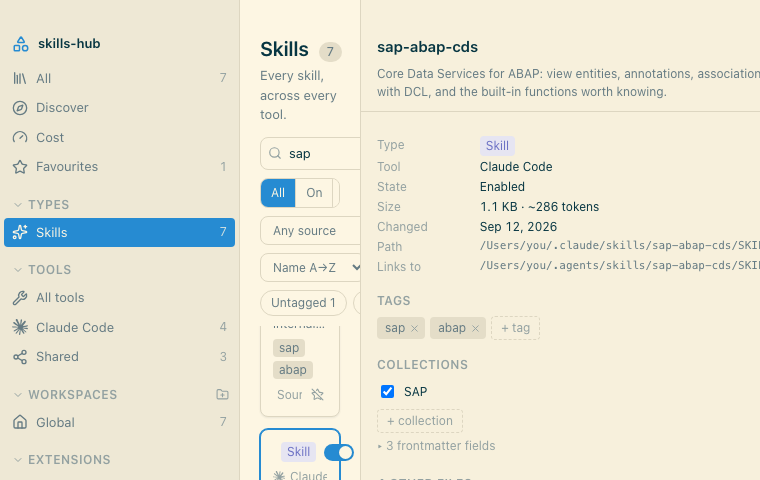Screen dimensions: 760x480
Task: Click the Skill badge on selected card
Action: click(x=299, y=452)
